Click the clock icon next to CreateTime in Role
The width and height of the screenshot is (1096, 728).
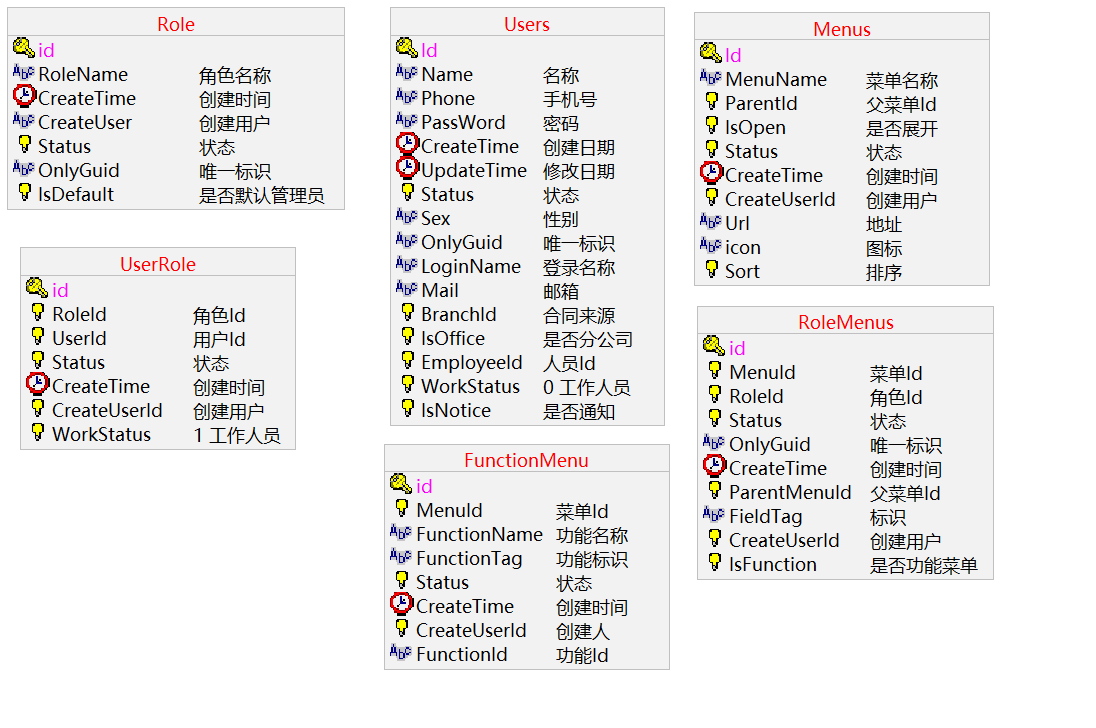pyautogui.click(x=23, y=97)
